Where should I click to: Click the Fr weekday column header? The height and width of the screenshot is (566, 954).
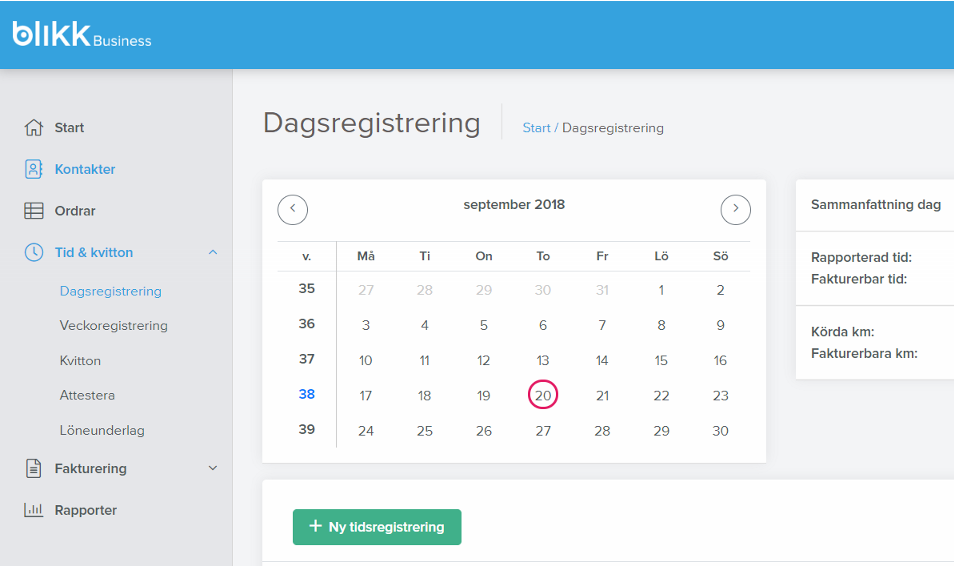tap(602, 256)
